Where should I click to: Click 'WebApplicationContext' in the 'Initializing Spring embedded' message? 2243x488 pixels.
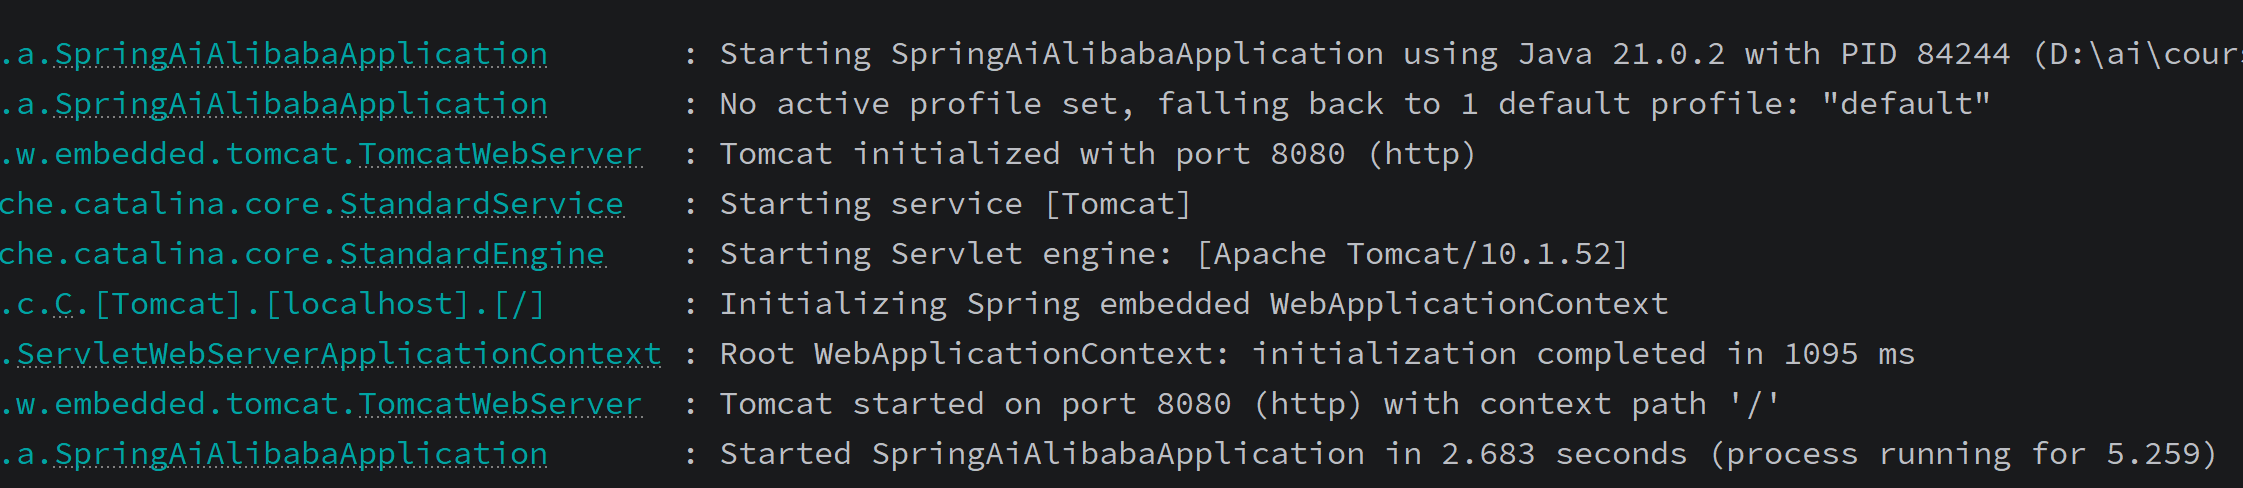point(1469,304)
